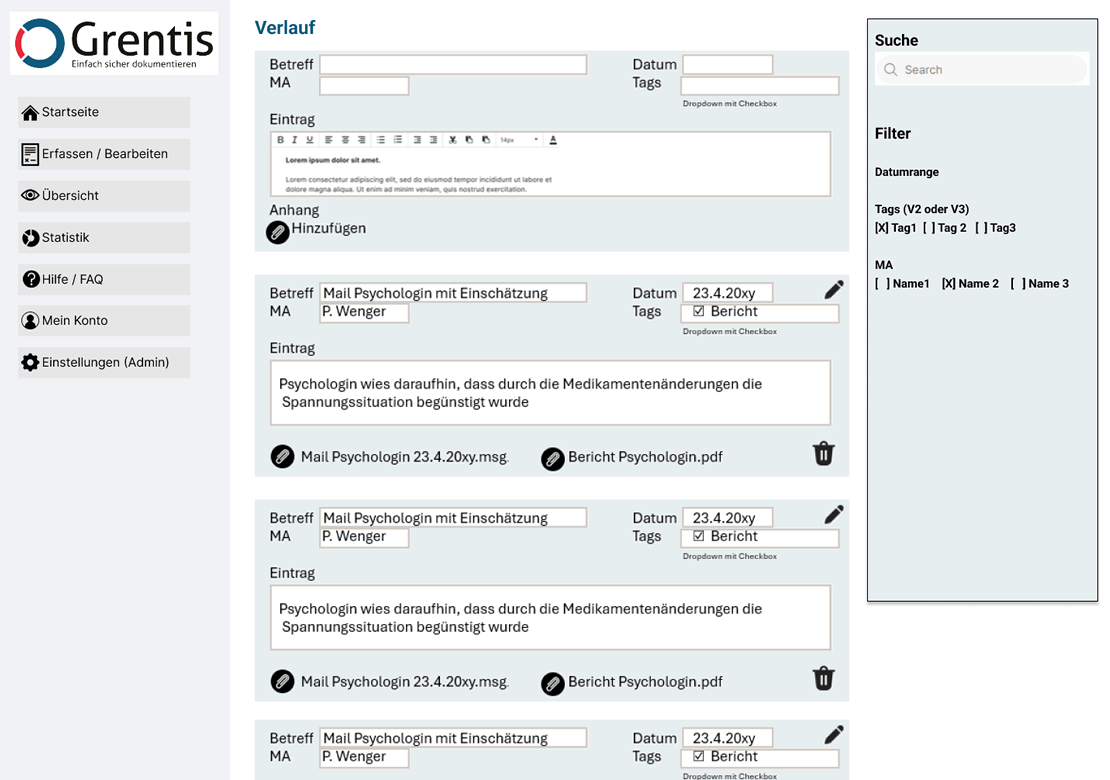Screen dimensions: 1110x780
Task: Toggle the Tag1 filter checkbox
Action: click(x=881, y=228)
